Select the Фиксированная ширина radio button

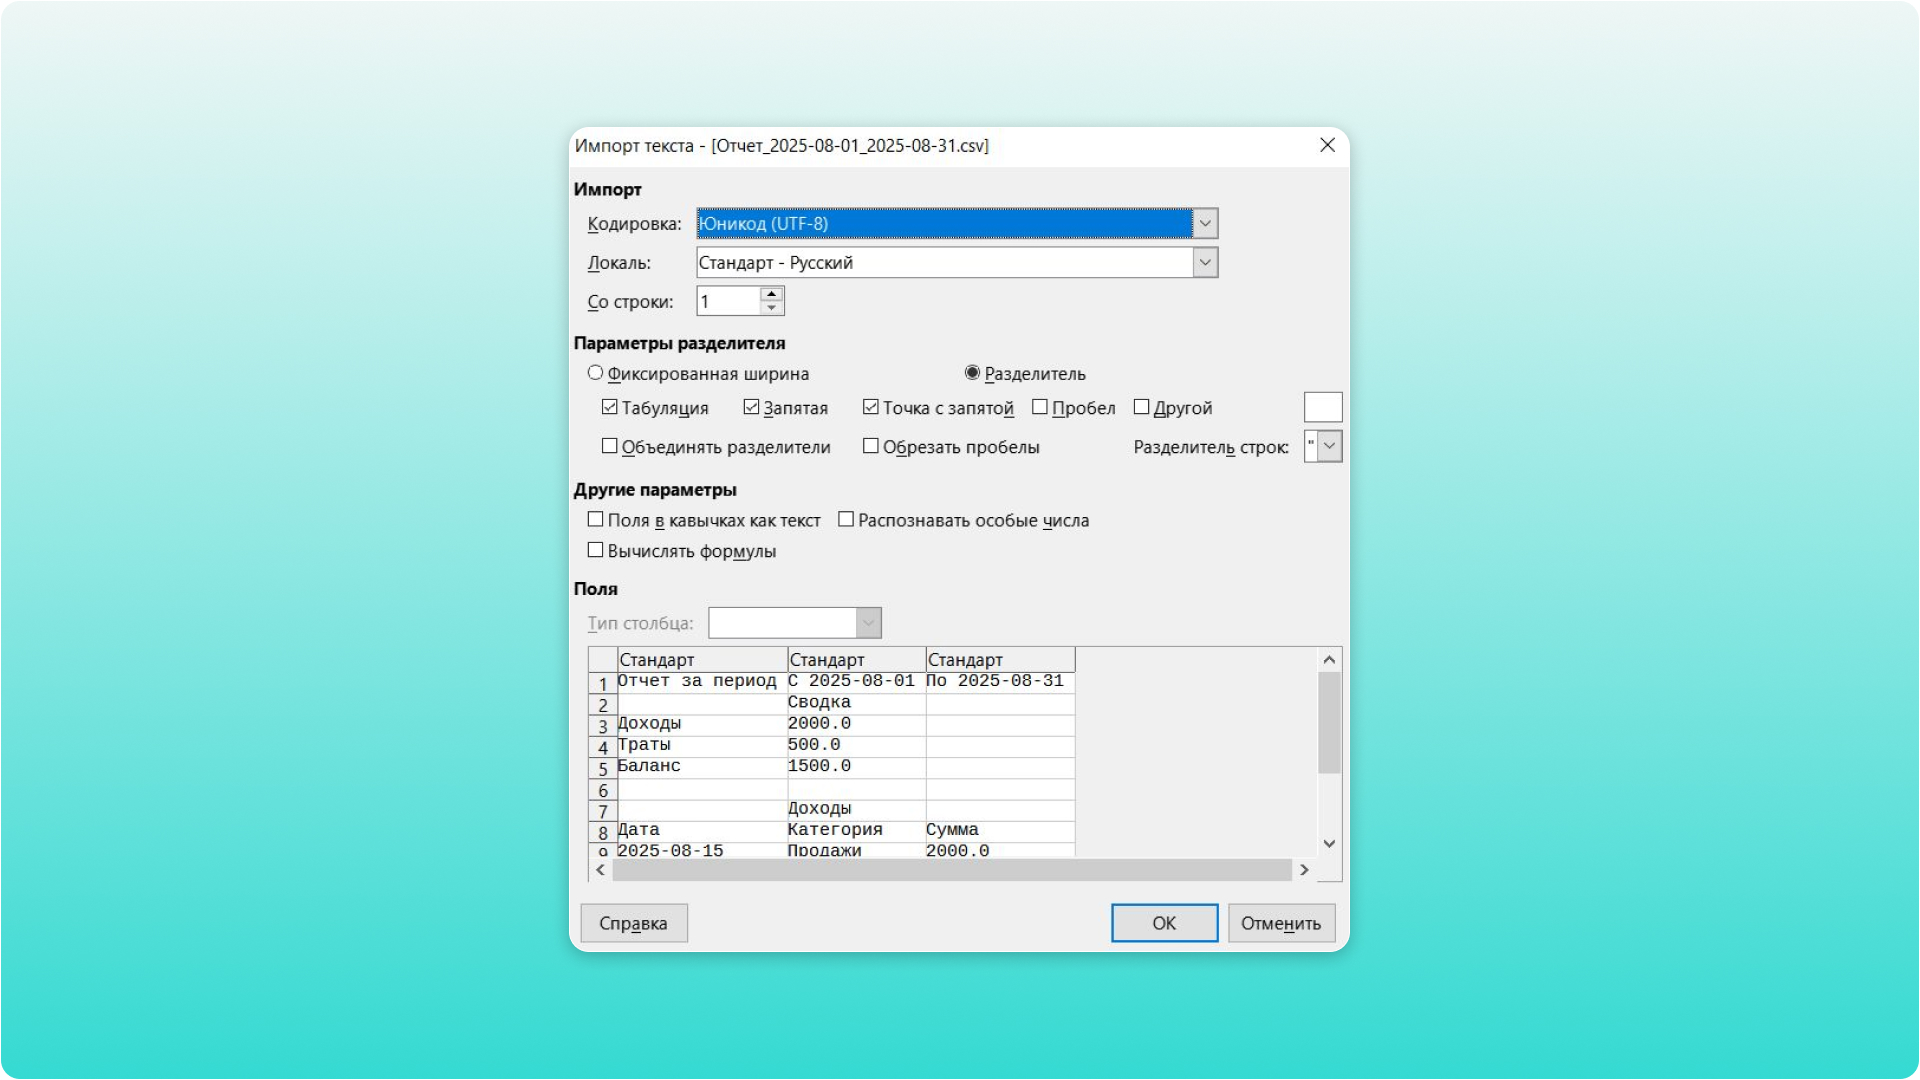(595, 373)
